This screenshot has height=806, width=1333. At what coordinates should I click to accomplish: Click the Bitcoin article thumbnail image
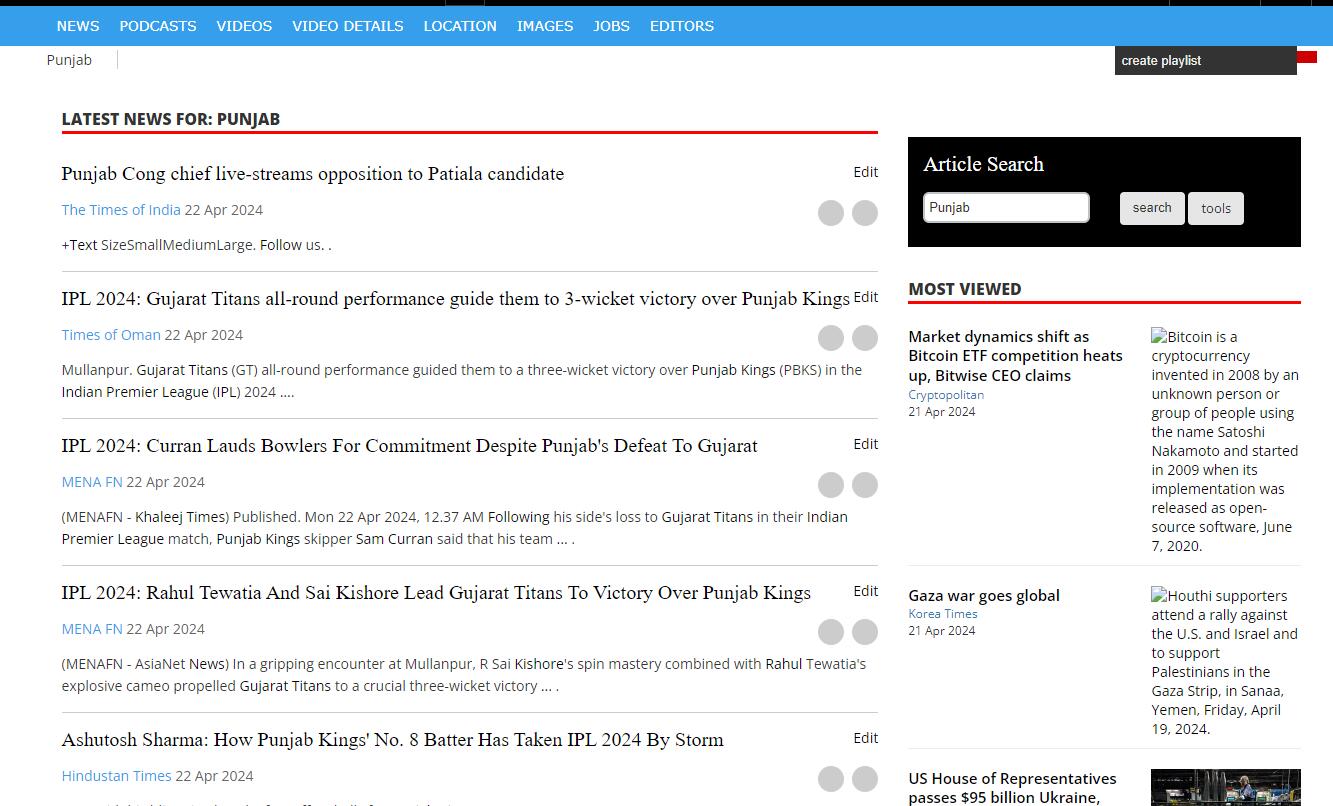click(1226, 441)
